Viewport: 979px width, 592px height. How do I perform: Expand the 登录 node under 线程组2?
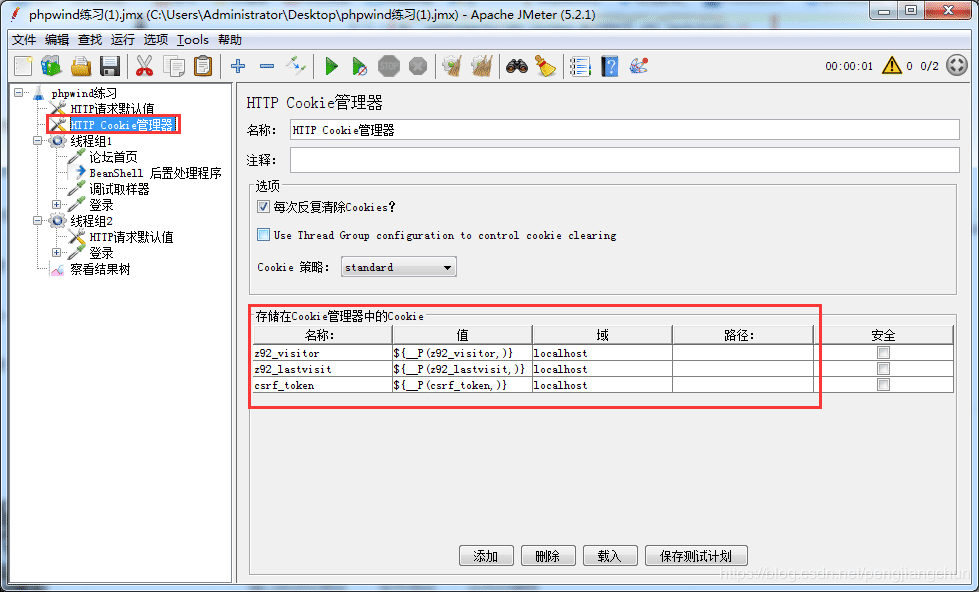56,253
